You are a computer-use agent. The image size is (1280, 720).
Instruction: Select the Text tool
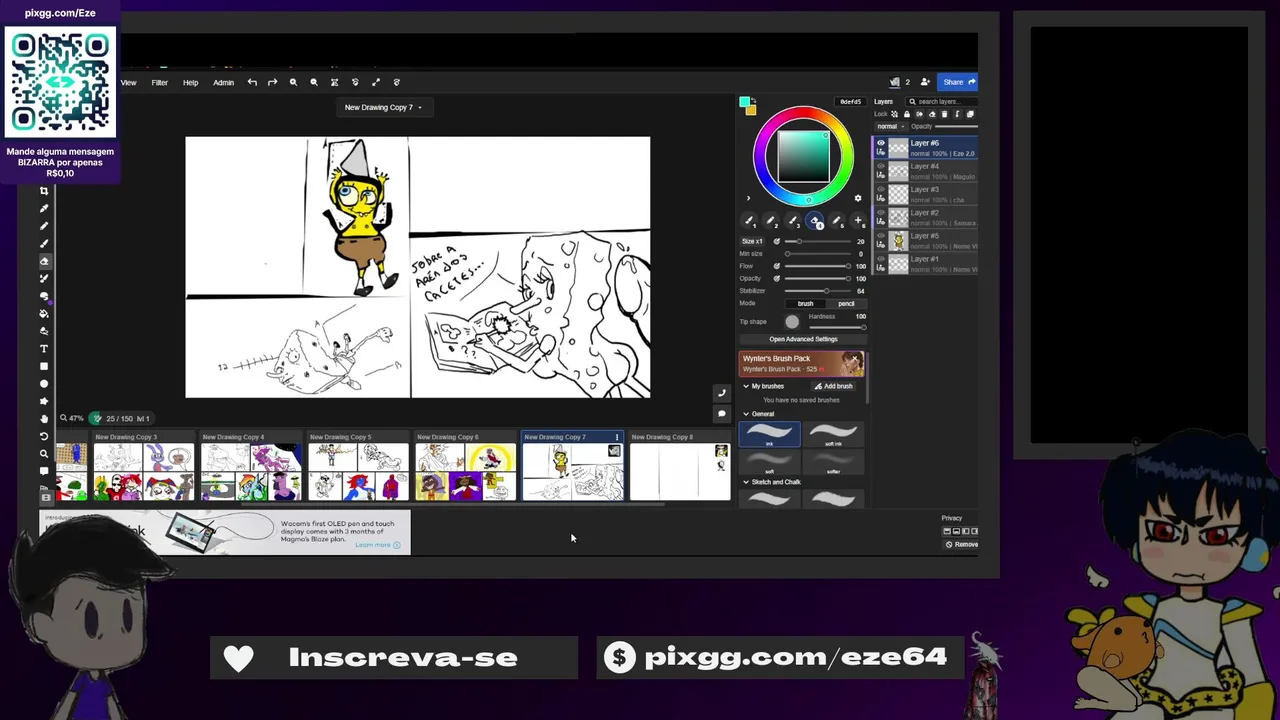click(x=44, y=348)
